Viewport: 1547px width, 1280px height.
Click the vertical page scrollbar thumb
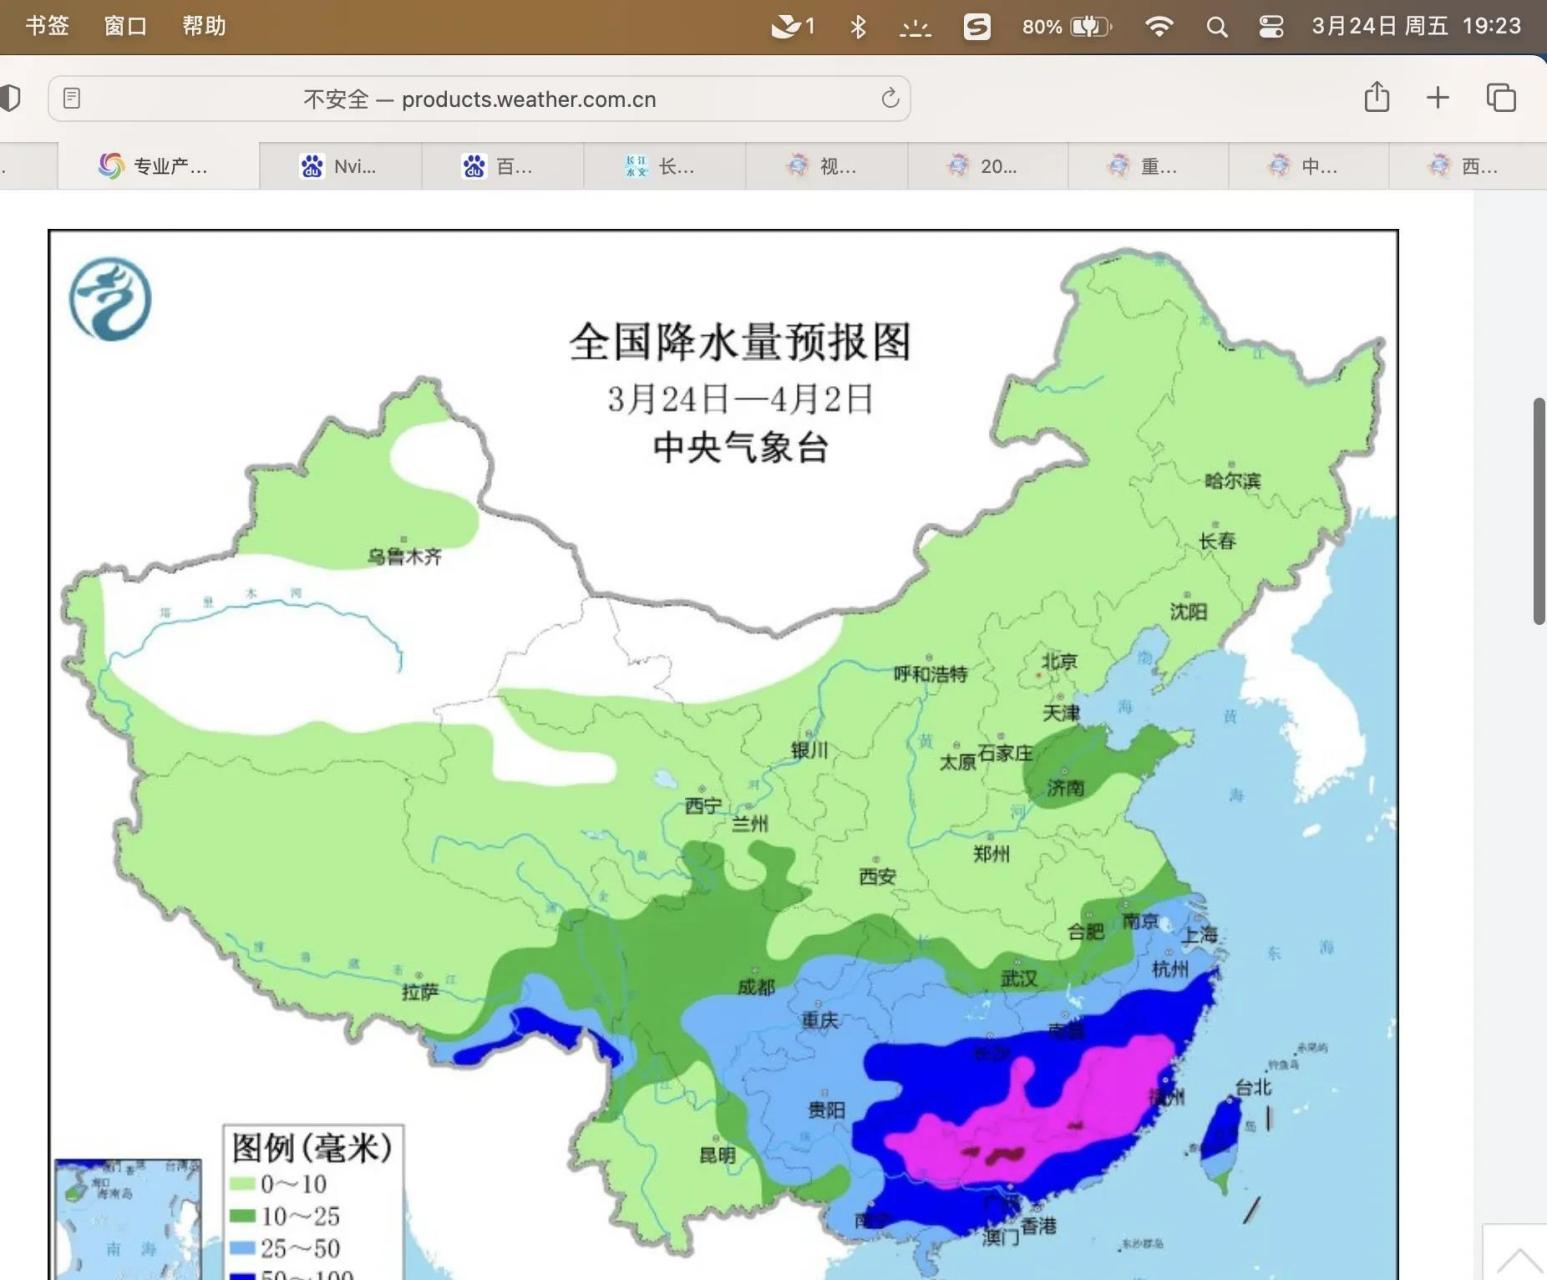[x=1540, y=511]
